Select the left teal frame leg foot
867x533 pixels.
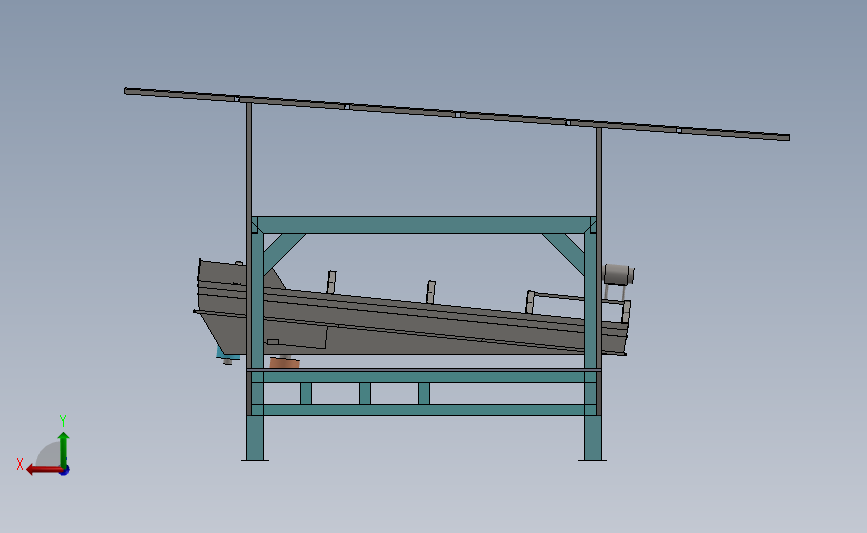[255, 438]
